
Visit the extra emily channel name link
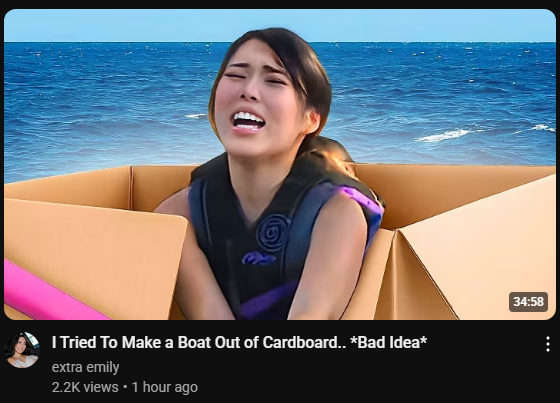[x=85, y=367]
